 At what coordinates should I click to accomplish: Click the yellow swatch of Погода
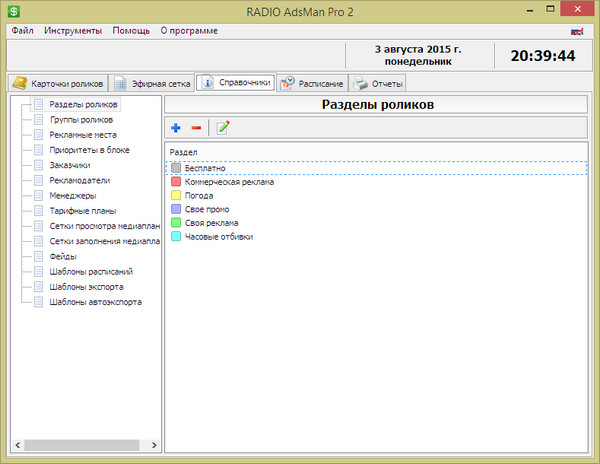[176, 196]
